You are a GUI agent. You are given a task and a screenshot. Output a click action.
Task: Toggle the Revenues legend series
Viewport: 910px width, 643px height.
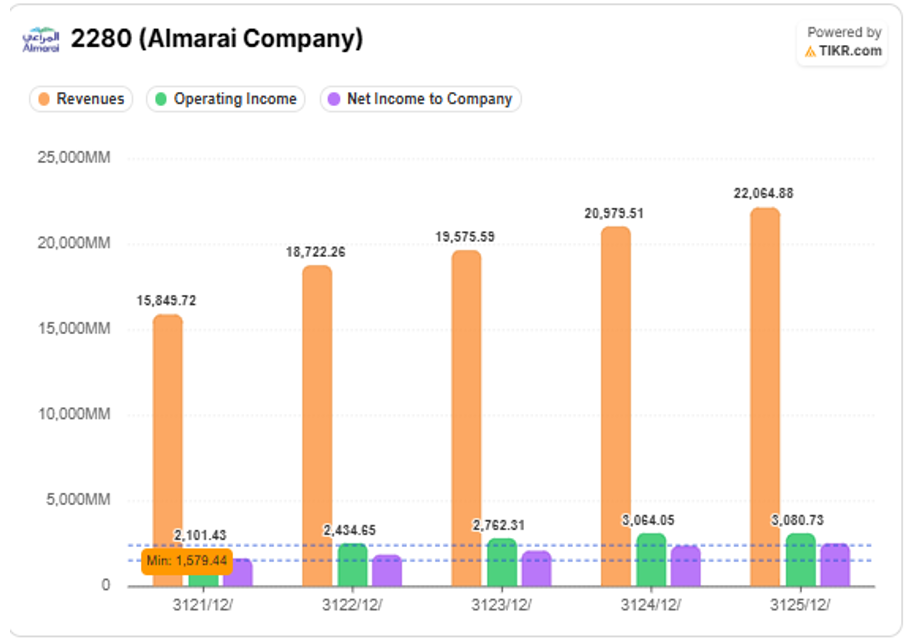81,99
